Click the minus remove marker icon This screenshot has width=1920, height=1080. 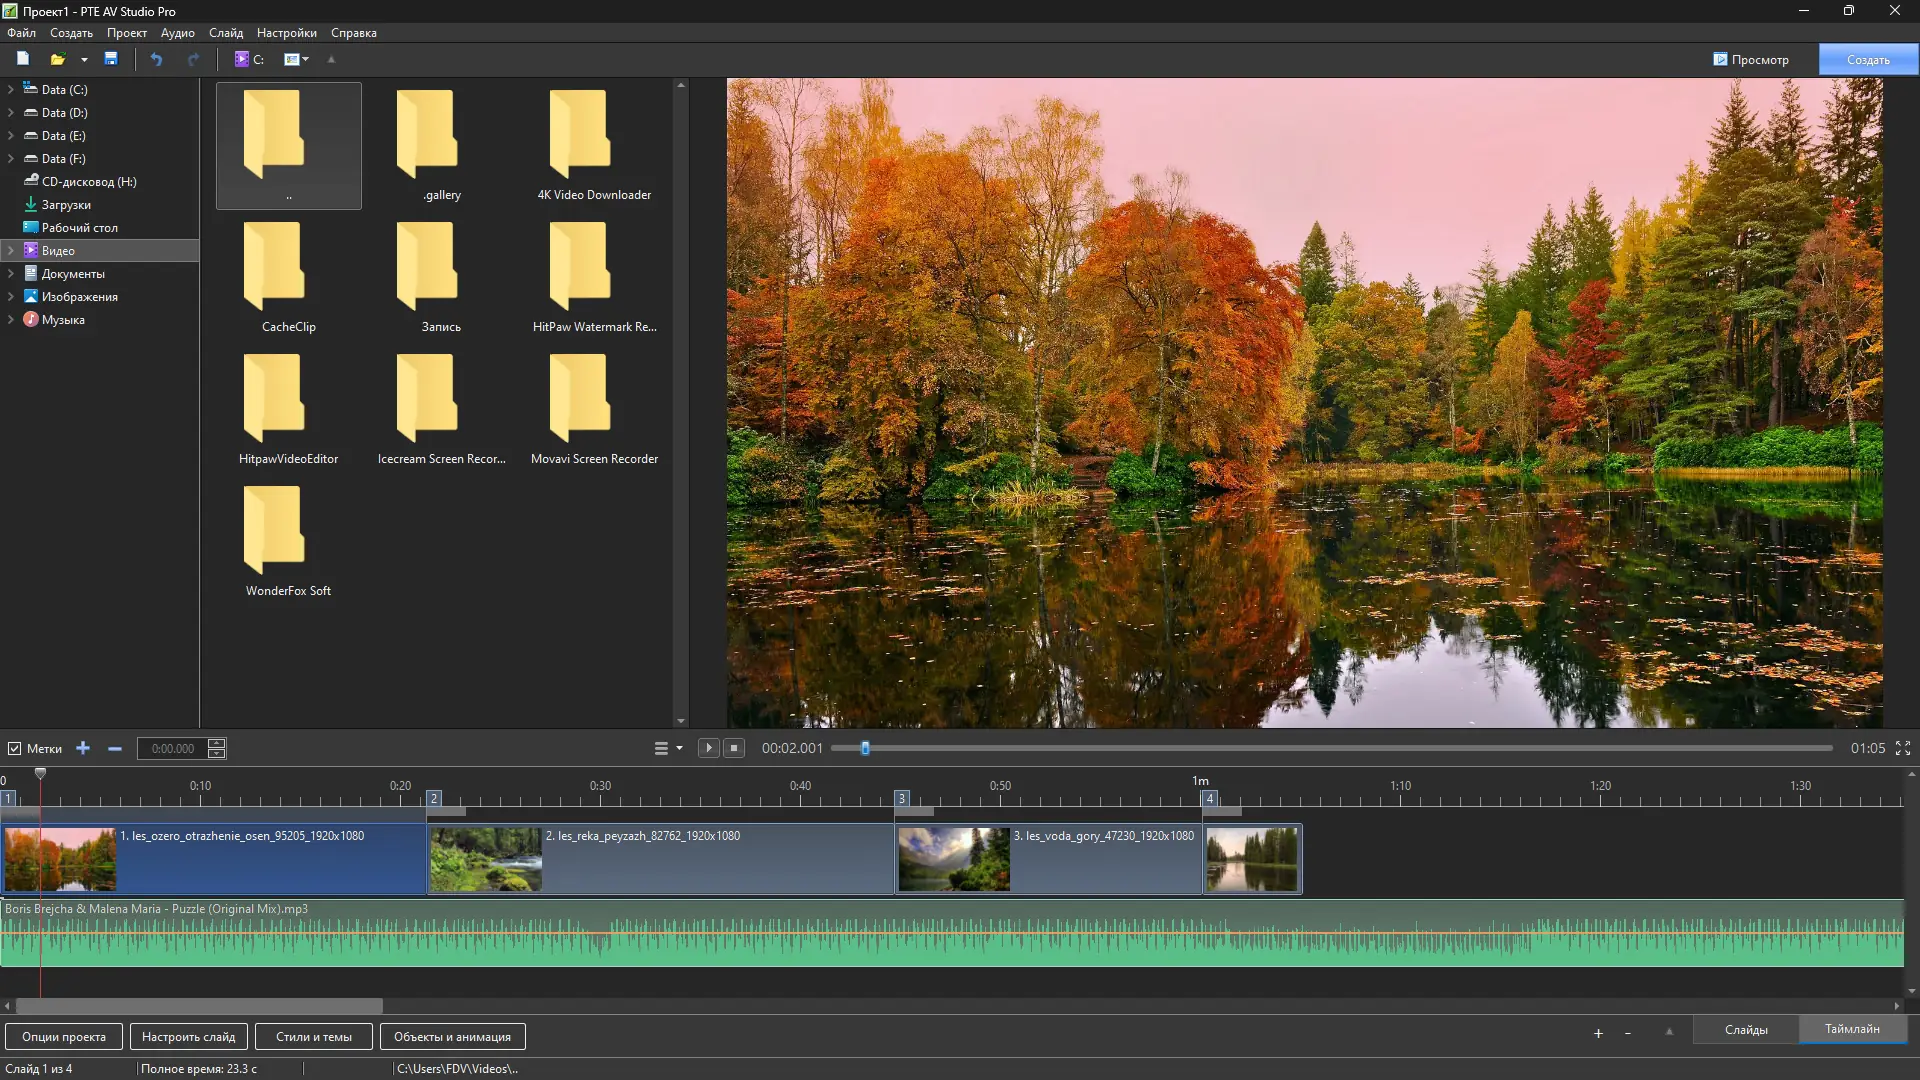[x=115, y=748]
